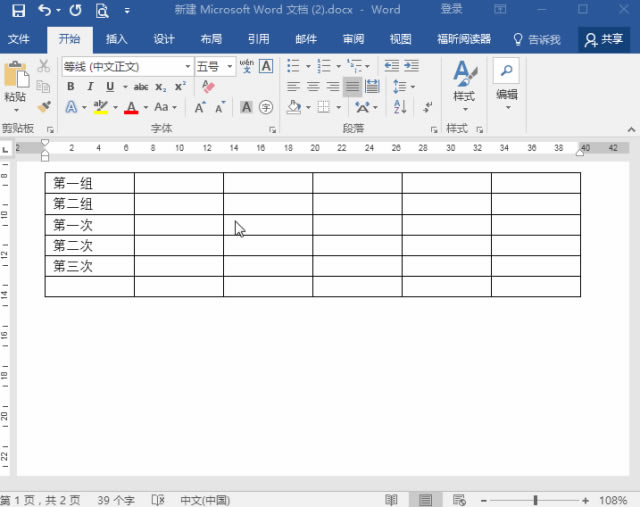The image size is (640, 507).
Task: Add a character border with the boxed A
Action: pos(266,66)
